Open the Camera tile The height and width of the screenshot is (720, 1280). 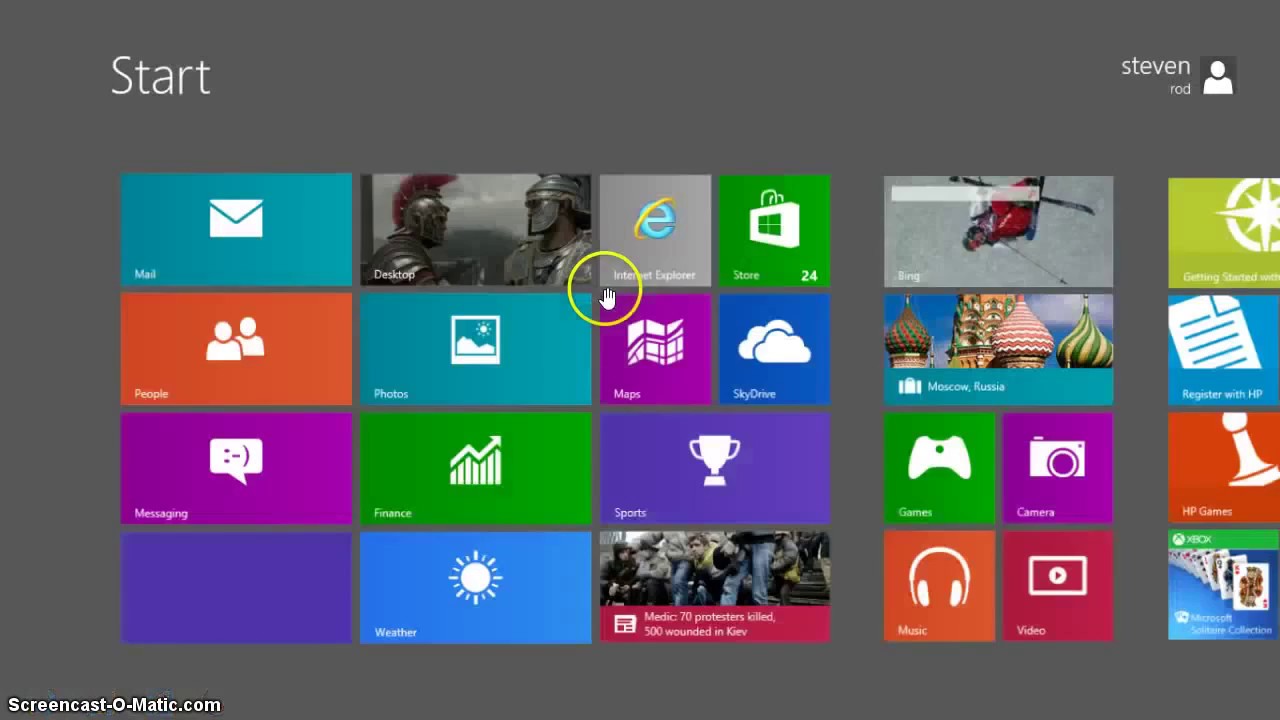(x=1058, y=467)
